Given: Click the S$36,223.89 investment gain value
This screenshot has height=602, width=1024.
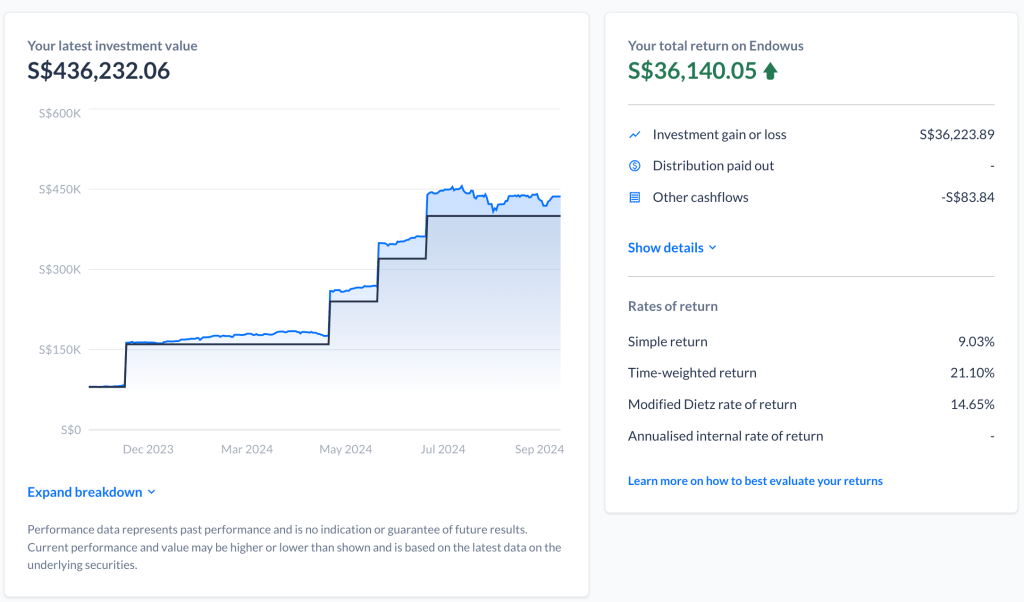Looking at the screenshot, I should (956, 135).
